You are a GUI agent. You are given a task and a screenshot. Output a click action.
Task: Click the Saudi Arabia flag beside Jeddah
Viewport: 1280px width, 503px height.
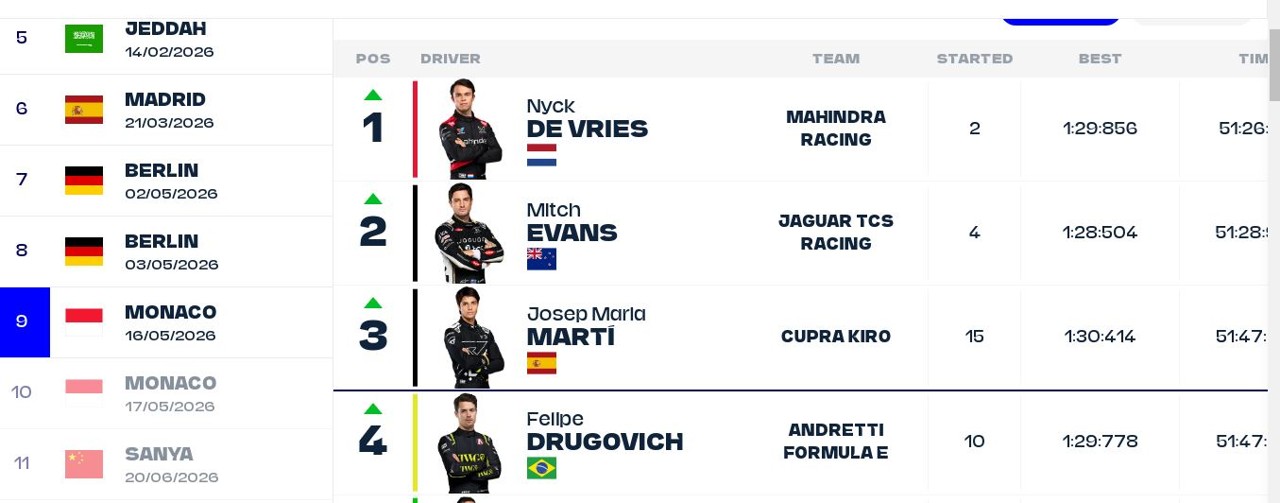84,39
